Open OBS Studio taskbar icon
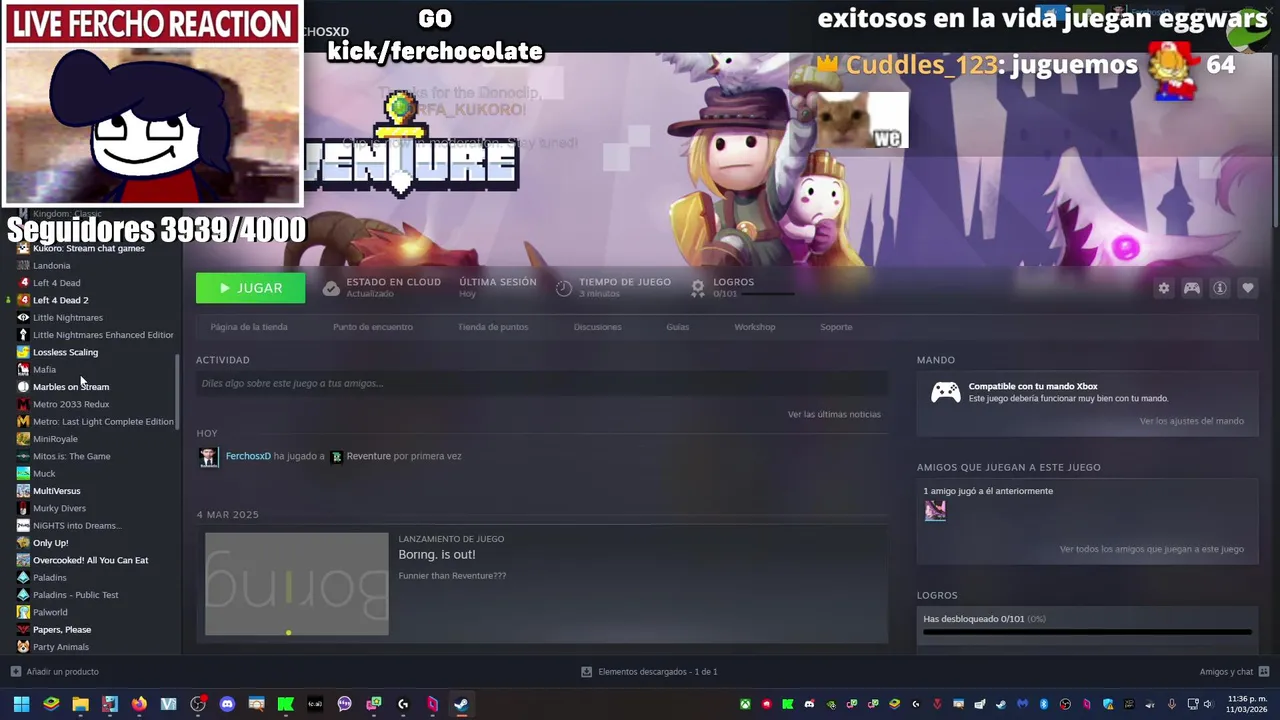 (198, 704)
